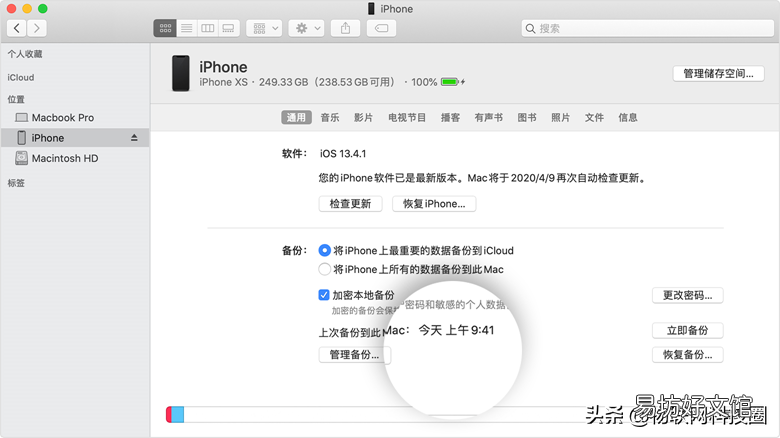Click the 管理备份 button
780x438 pixels.
[x=354, y=355]
